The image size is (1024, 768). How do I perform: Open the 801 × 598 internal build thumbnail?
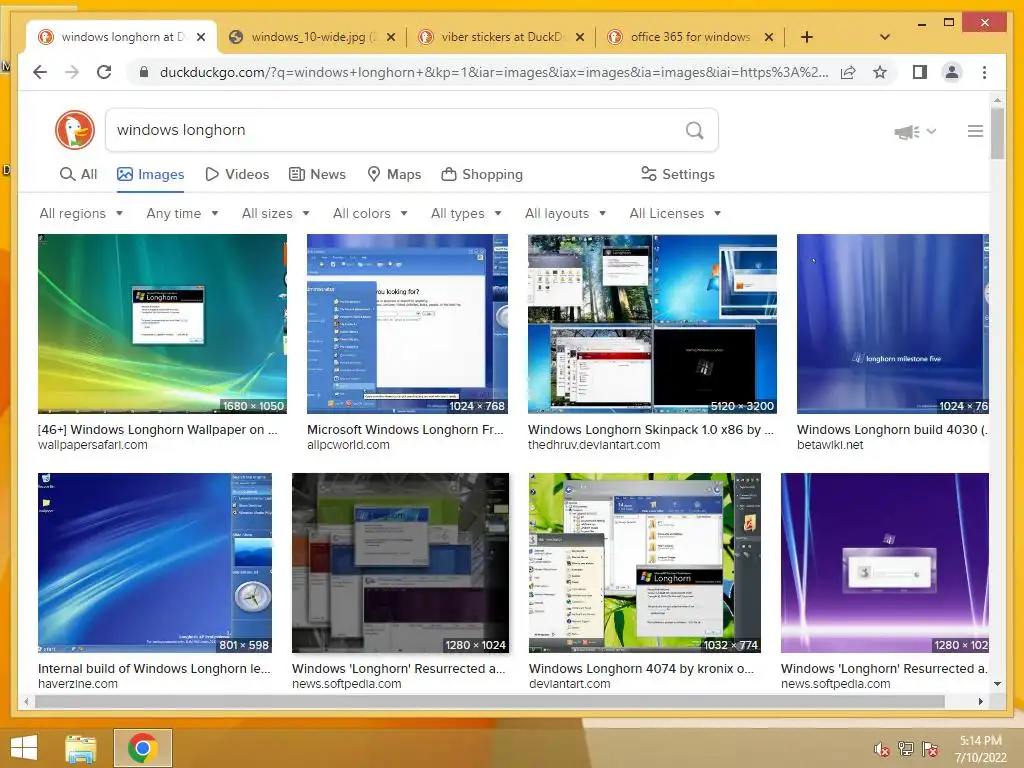pos(155,563)
